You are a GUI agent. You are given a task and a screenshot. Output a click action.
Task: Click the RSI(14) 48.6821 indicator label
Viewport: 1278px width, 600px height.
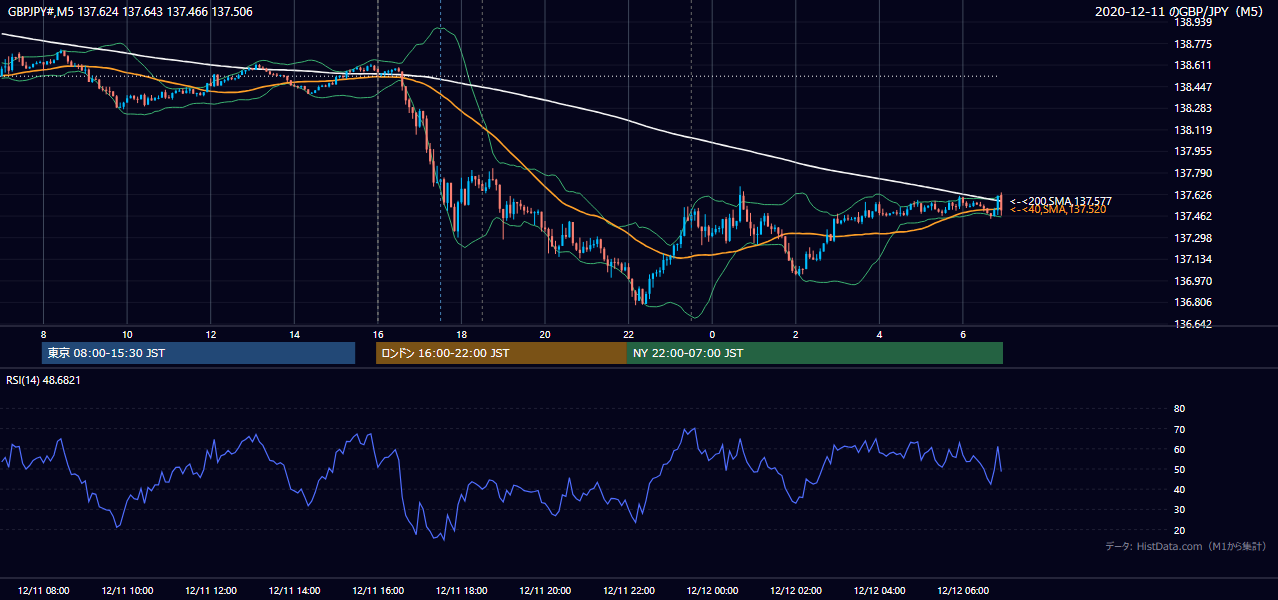coord(43,380)
